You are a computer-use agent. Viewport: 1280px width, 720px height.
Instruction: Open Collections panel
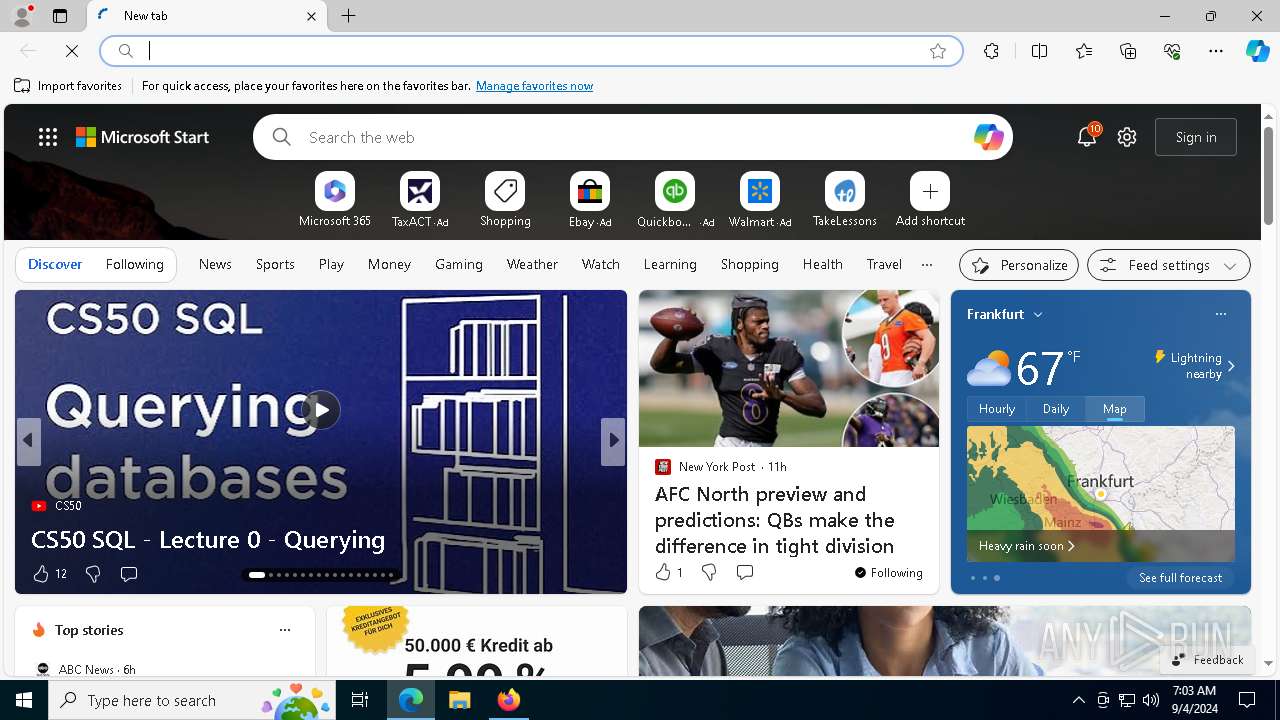[x=1128, y=51]
